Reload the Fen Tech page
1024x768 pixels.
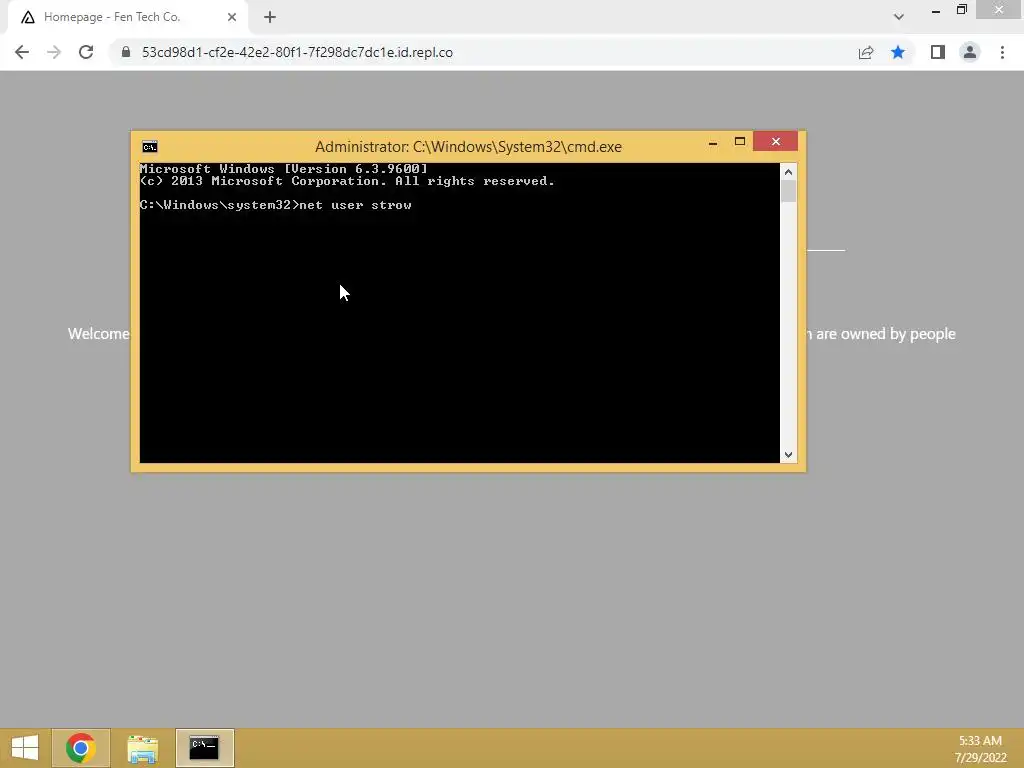[86, 52]
